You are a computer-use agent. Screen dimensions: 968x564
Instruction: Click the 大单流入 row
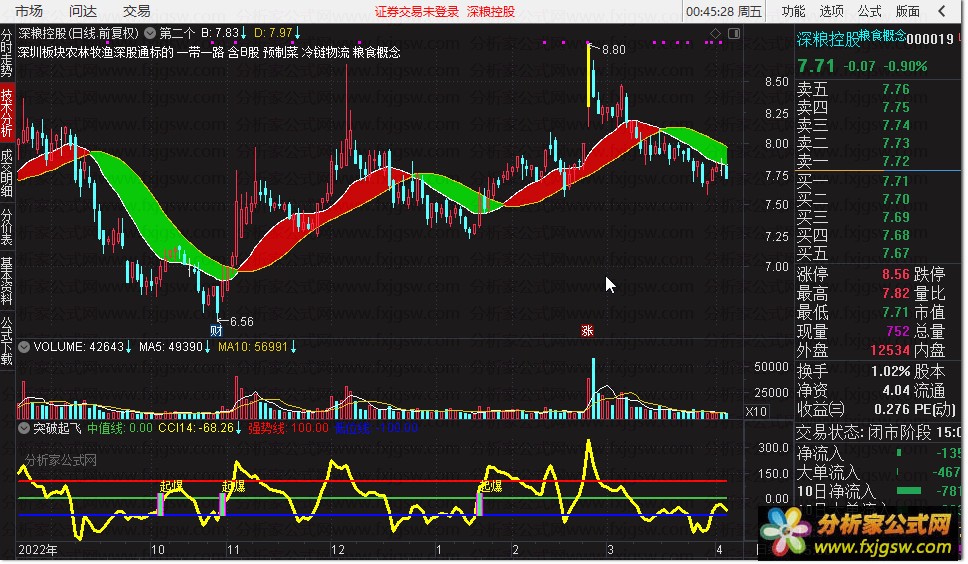878,473
